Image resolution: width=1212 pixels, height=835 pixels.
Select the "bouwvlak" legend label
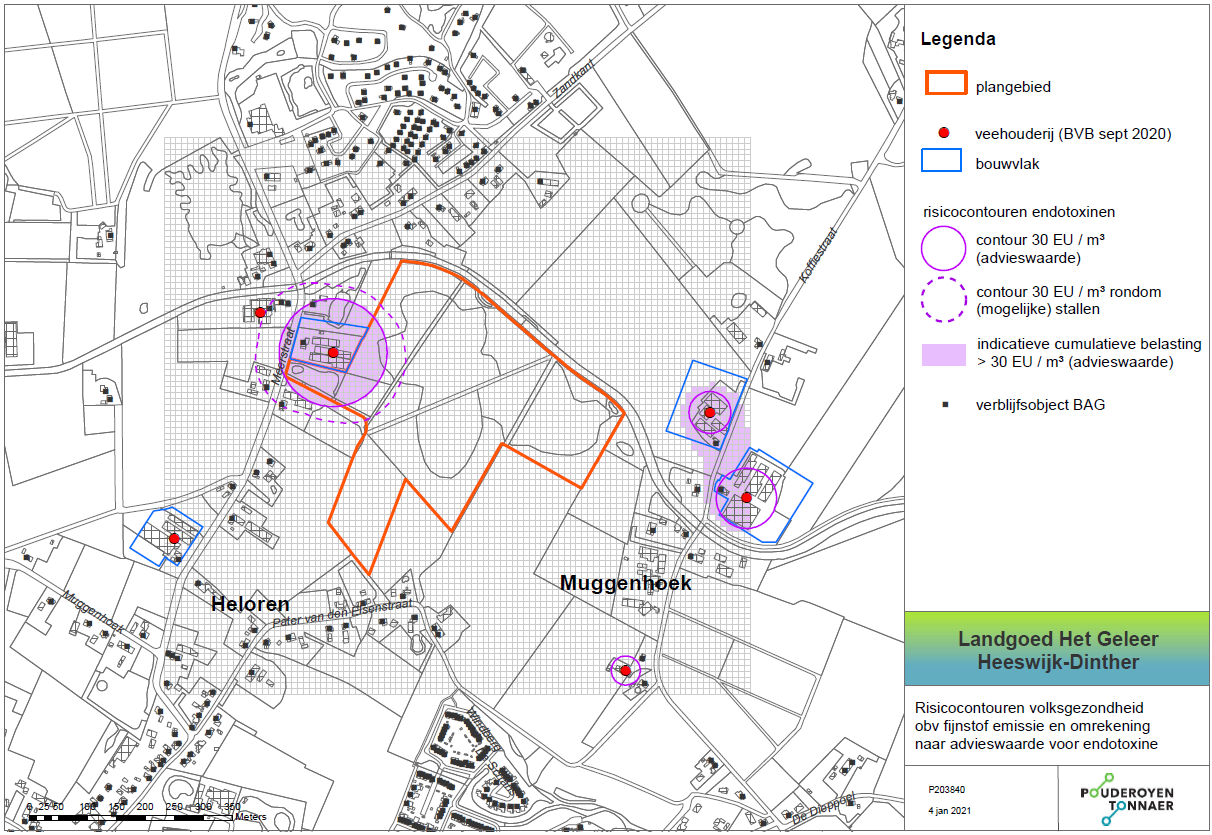click(x=1005, y=164)
